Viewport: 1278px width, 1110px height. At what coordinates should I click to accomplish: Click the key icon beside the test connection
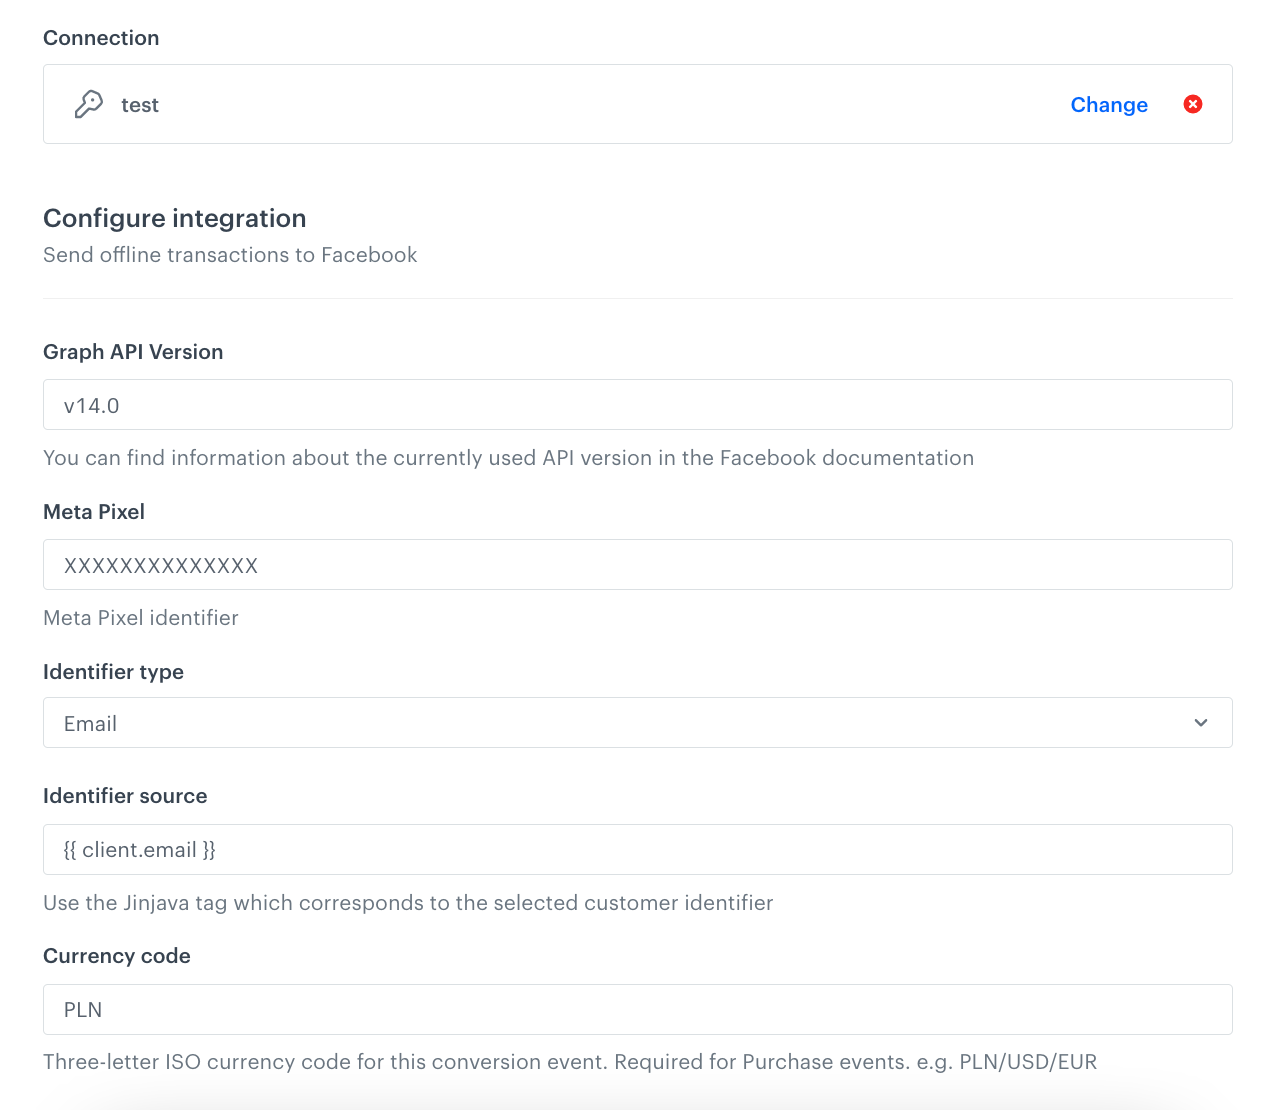click(88, 104)
